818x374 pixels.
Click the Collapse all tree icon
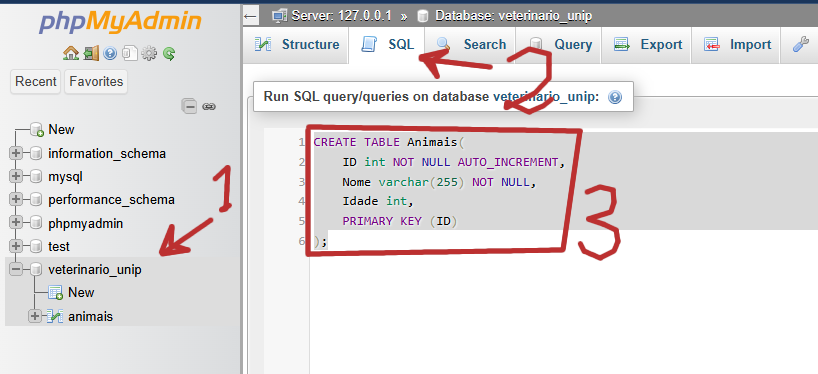pyautogui.click(x=189, y=106)
